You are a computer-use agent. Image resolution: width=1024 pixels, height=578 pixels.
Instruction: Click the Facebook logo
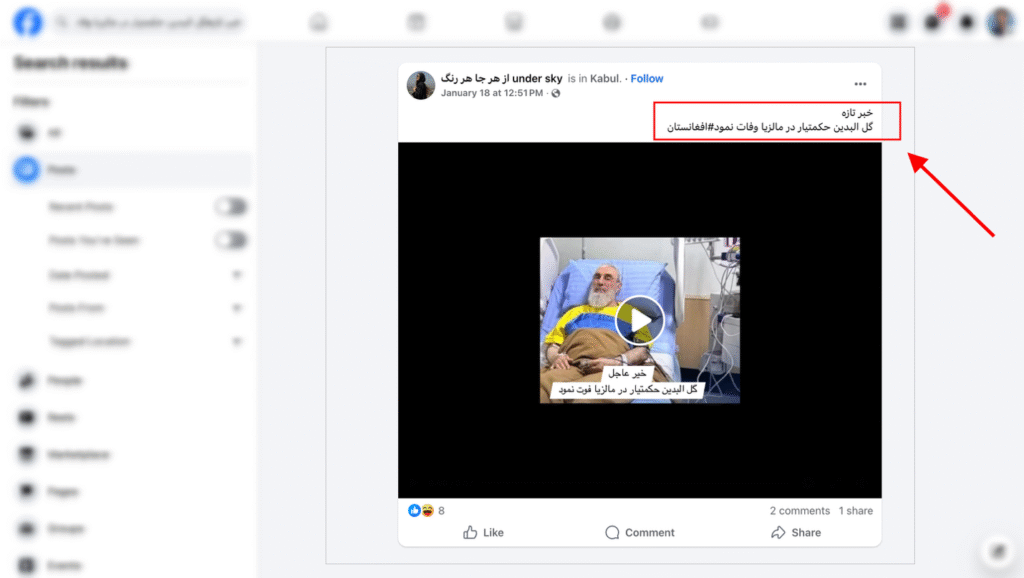pos(27,22)
